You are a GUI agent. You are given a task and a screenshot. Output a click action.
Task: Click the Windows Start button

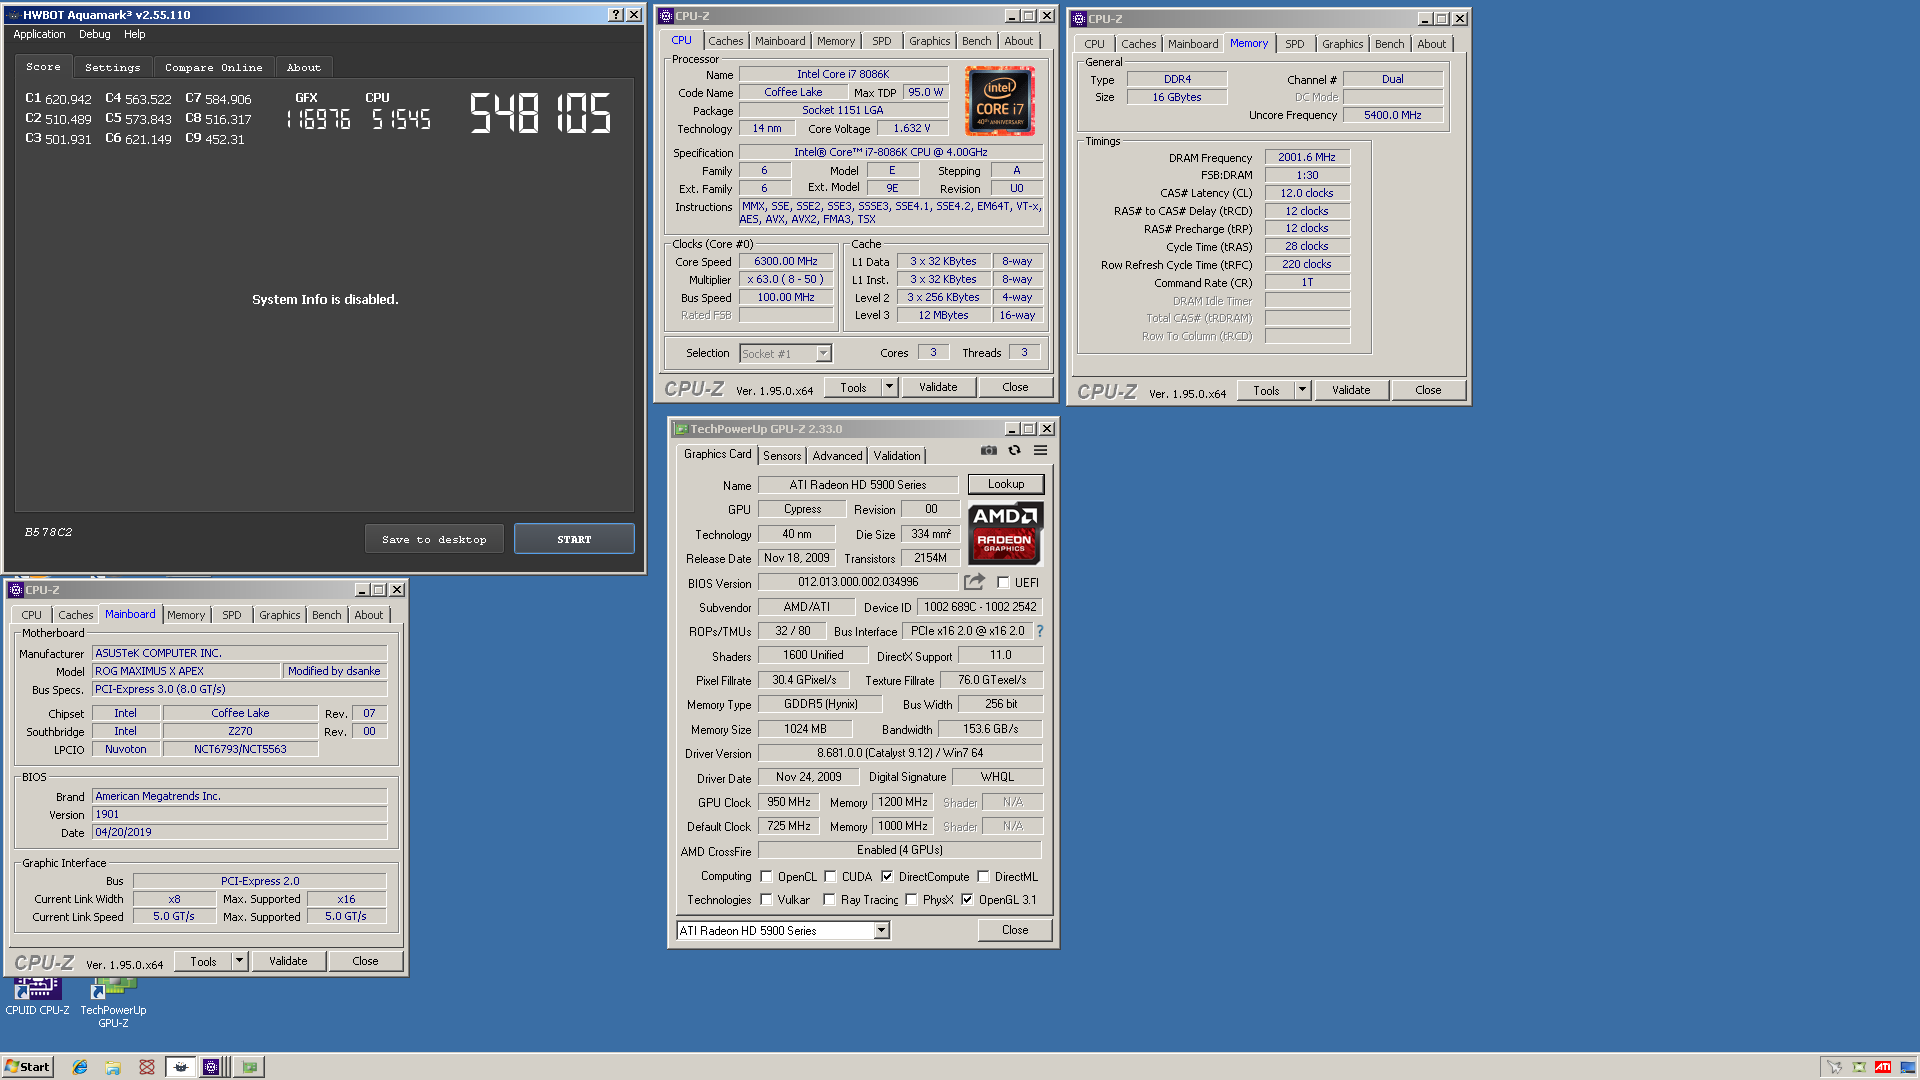28,1067
